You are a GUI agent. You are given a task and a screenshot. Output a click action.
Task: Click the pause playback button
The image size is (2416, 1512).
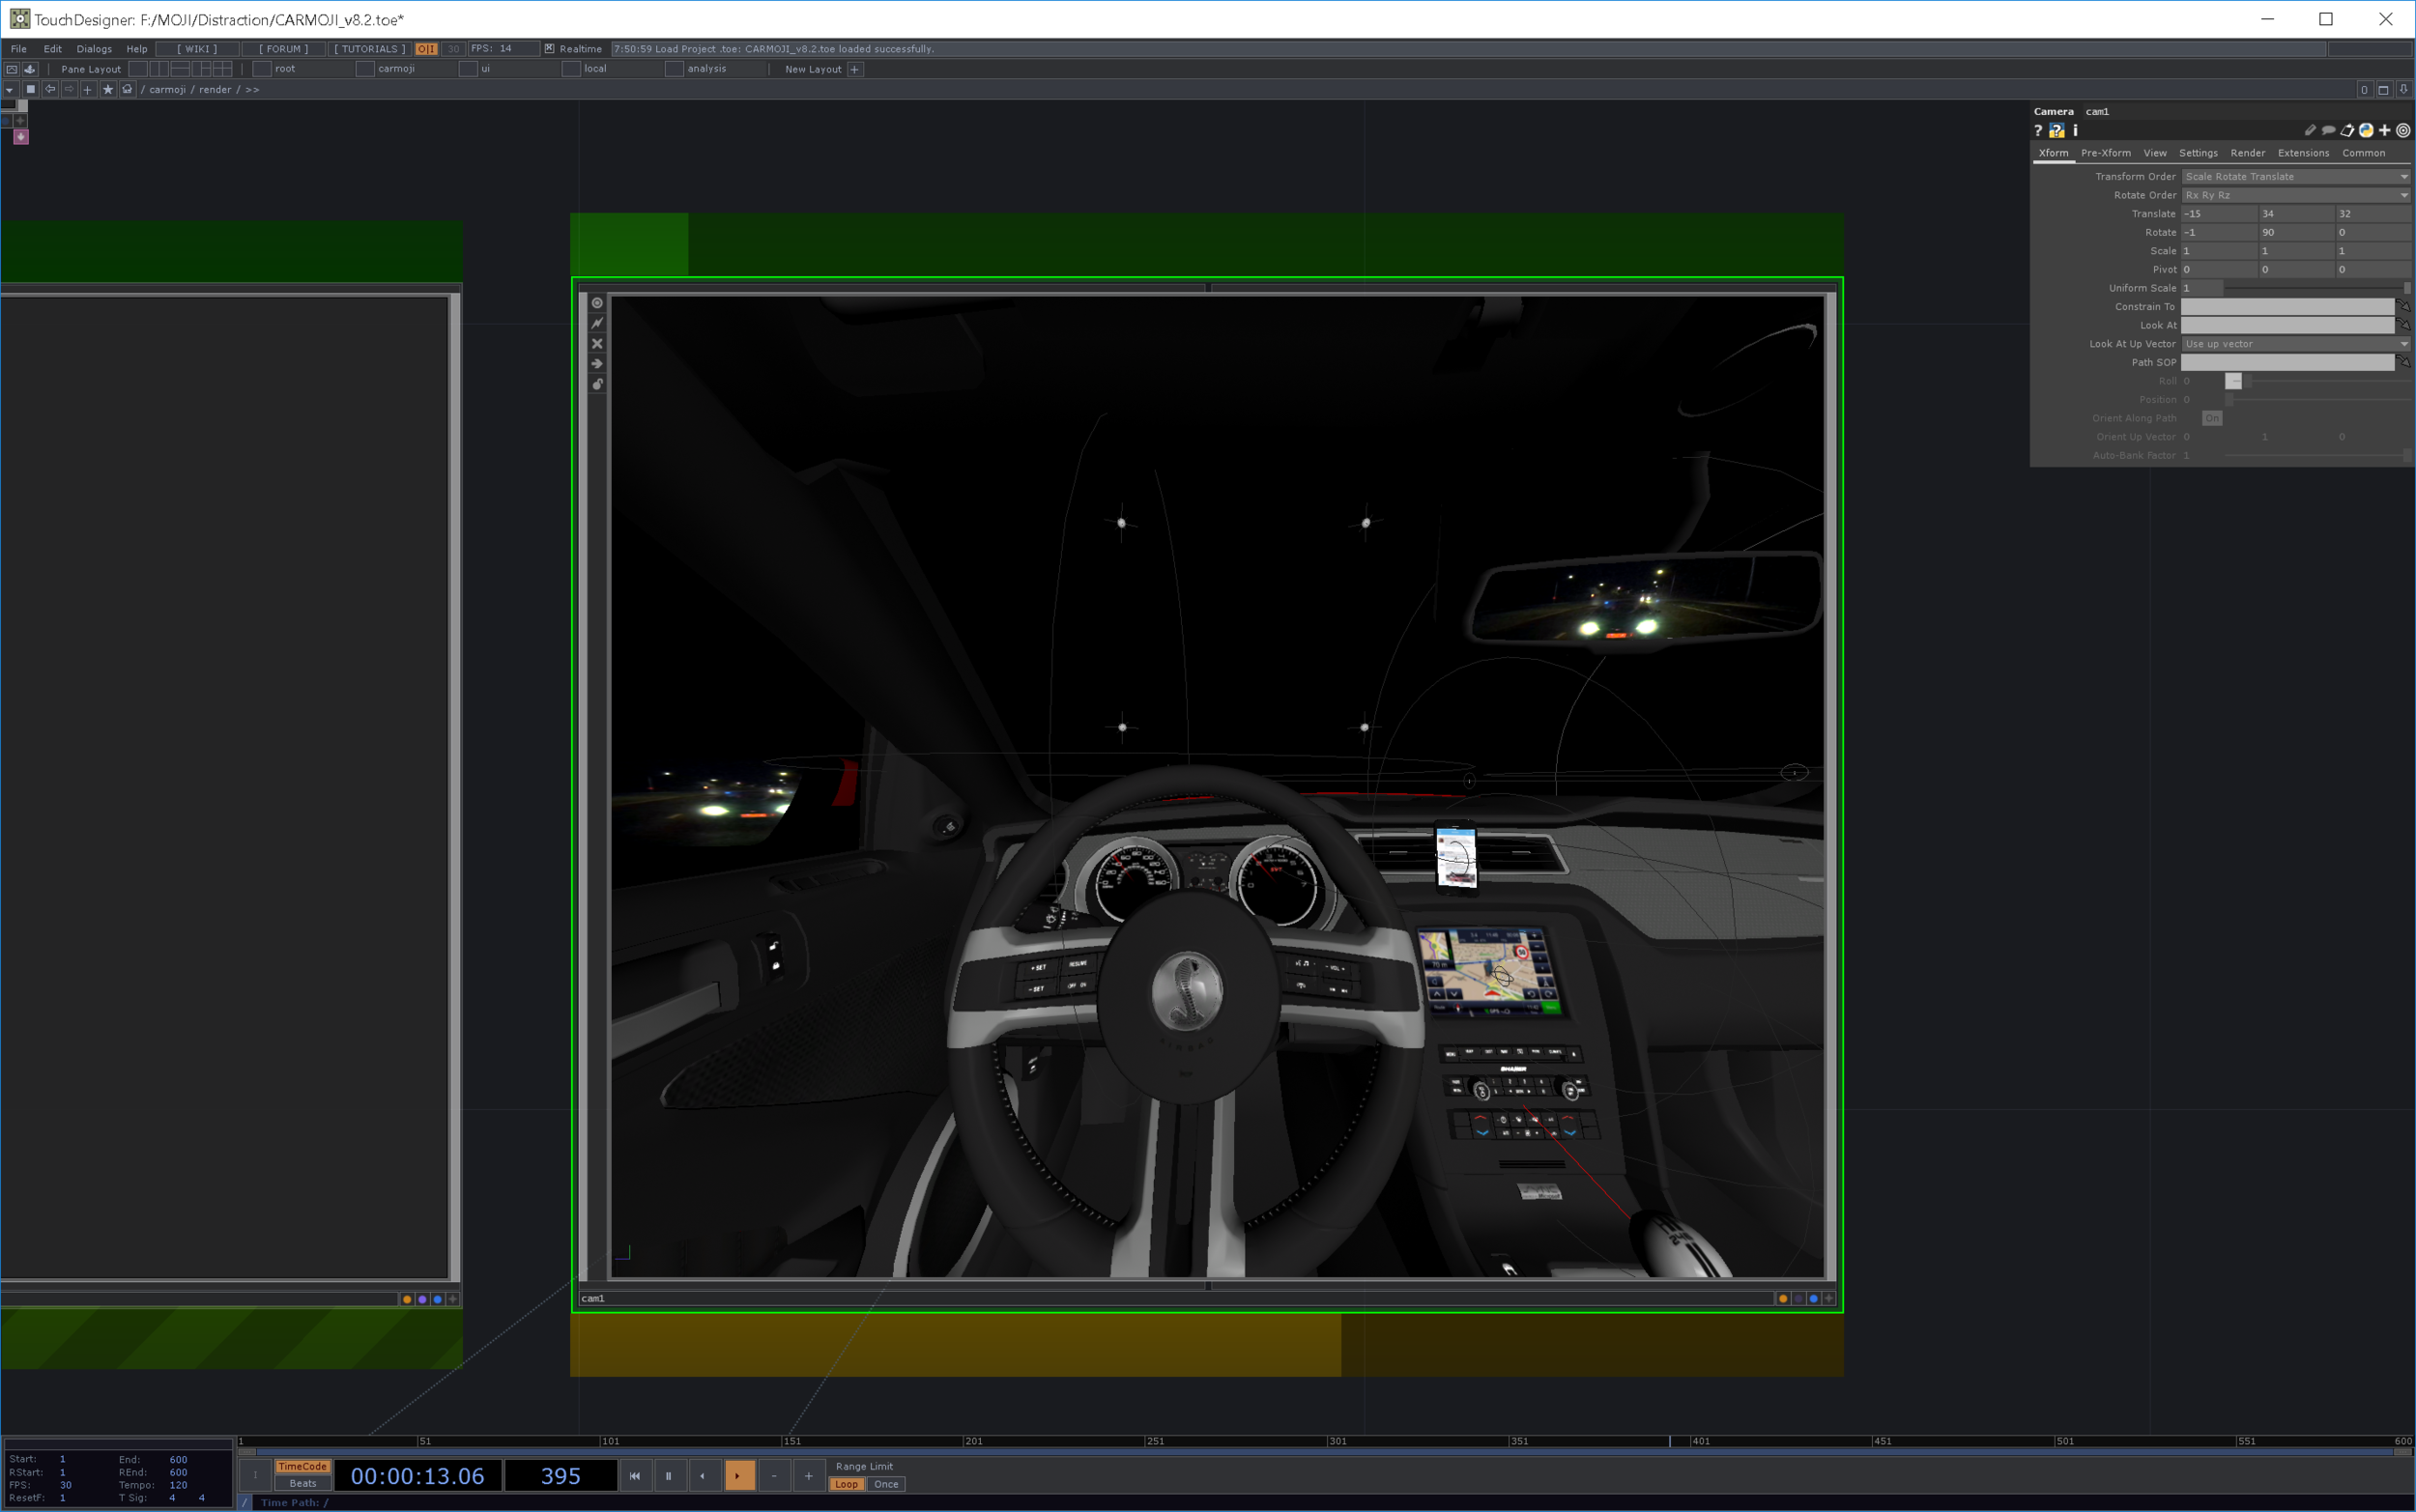tap(669, 1476)
